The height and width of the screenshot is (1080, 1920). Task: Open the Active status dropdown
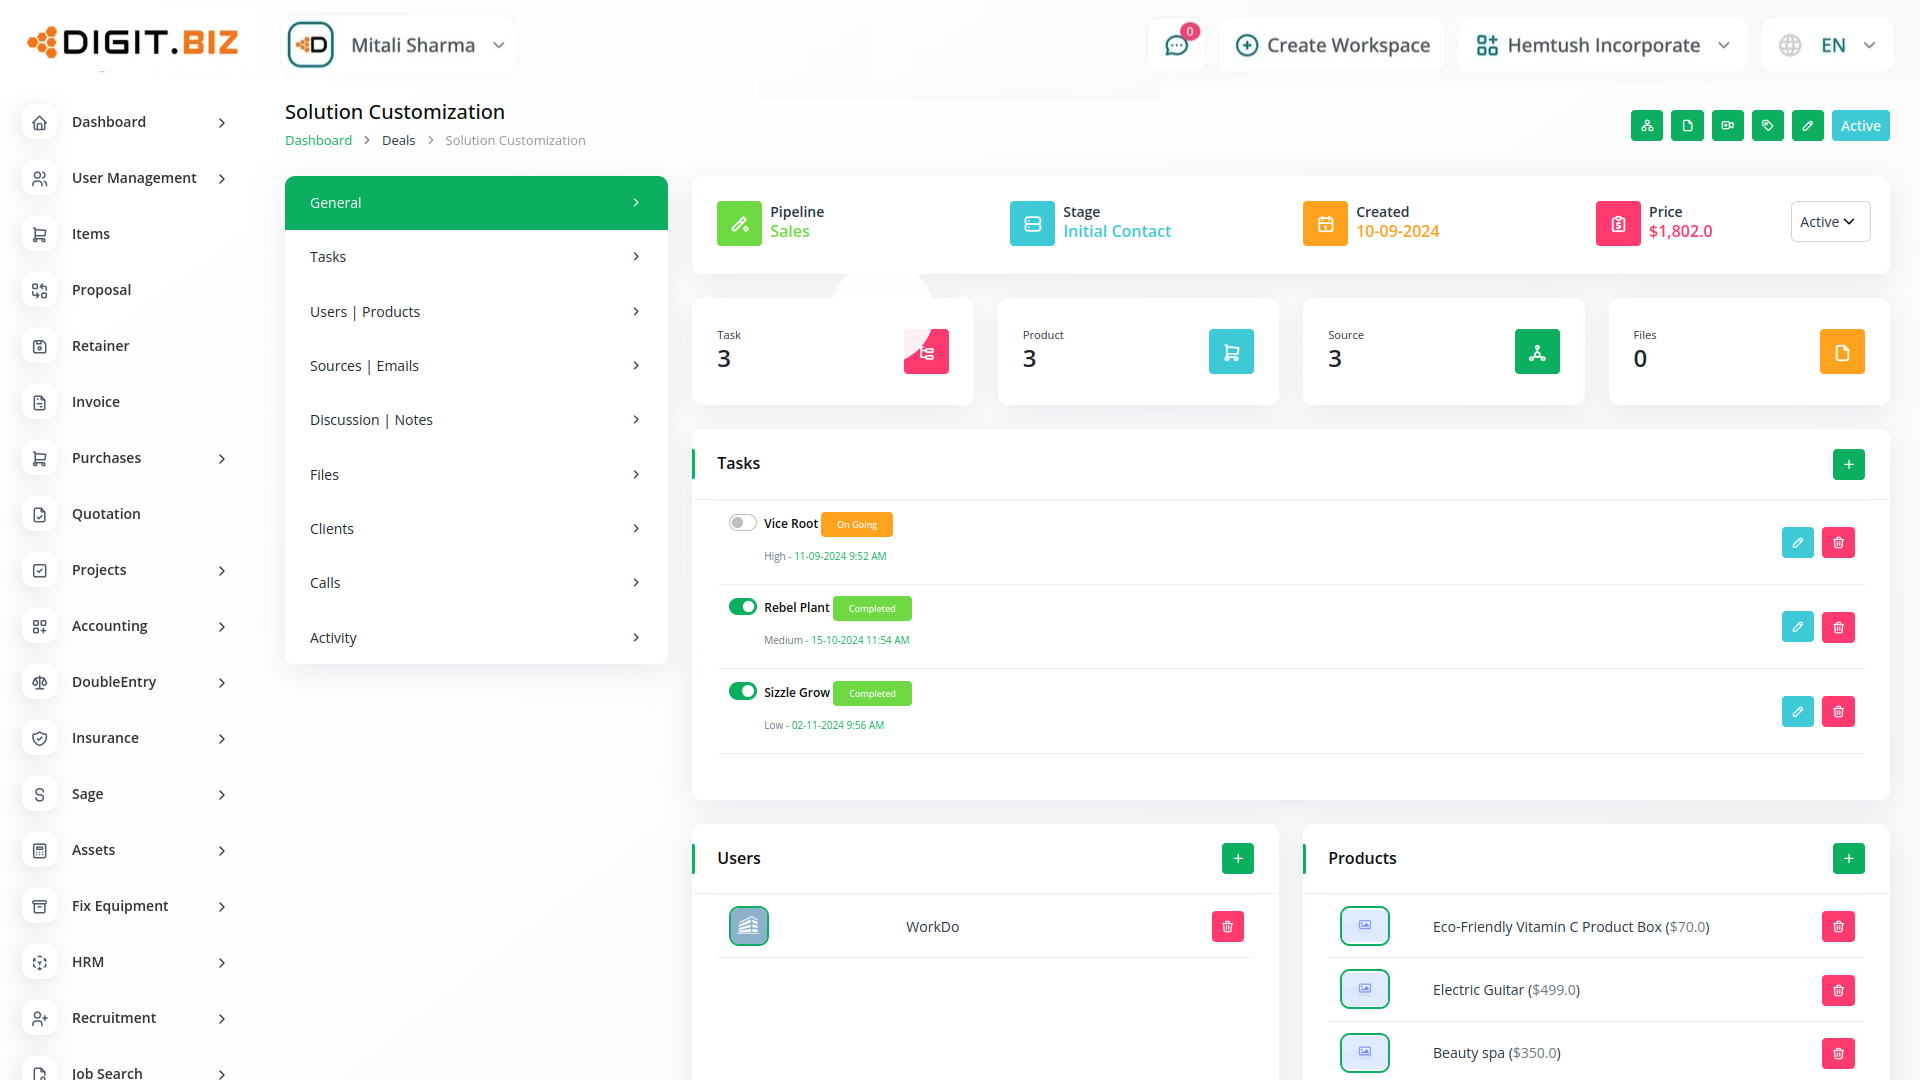tap(1829, 222)
